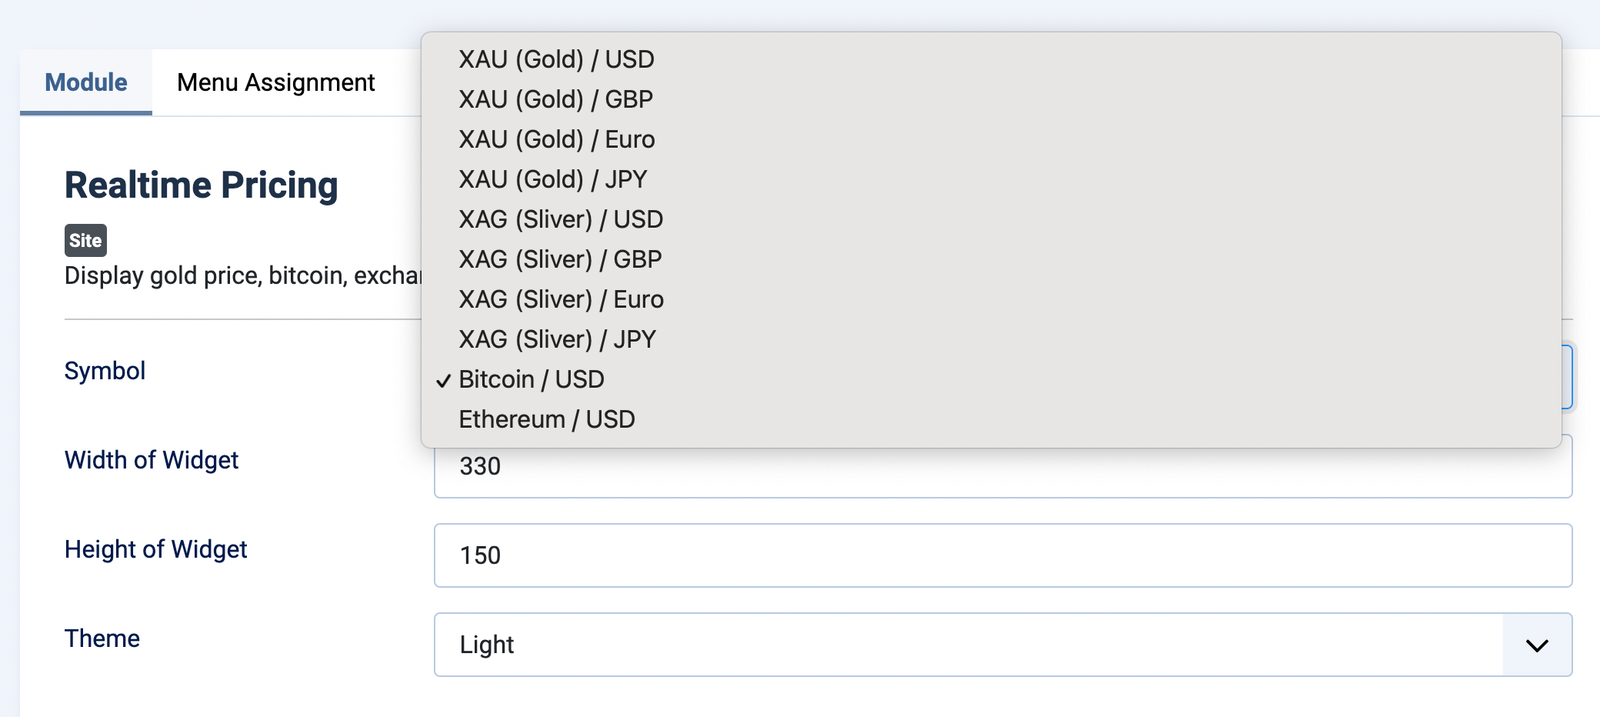The height and width of the screenshot is (717, 1600).
Task: Click the Symbol field label
Action: coord(104,371)
